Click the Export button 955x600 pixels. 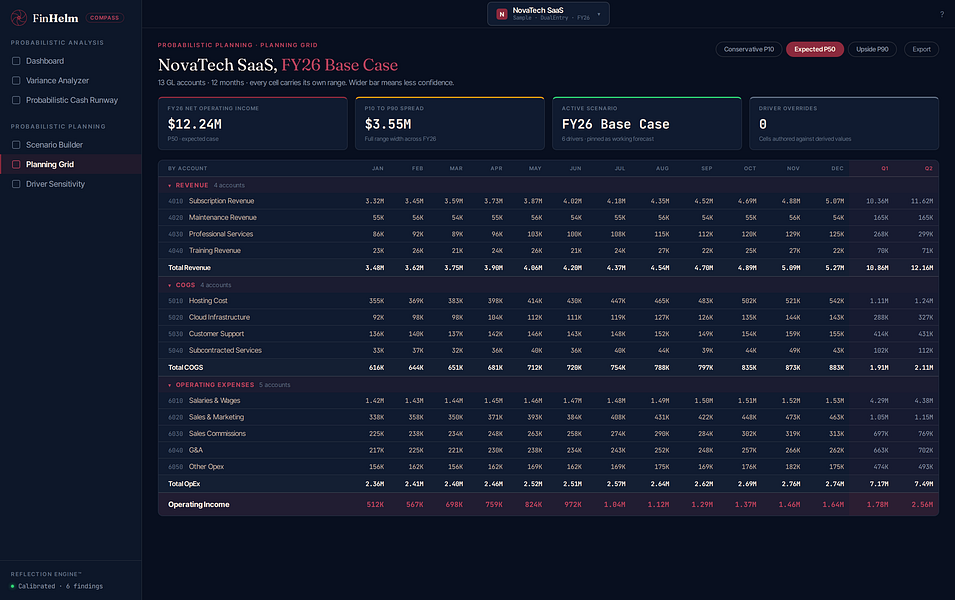tap(921, 49)
